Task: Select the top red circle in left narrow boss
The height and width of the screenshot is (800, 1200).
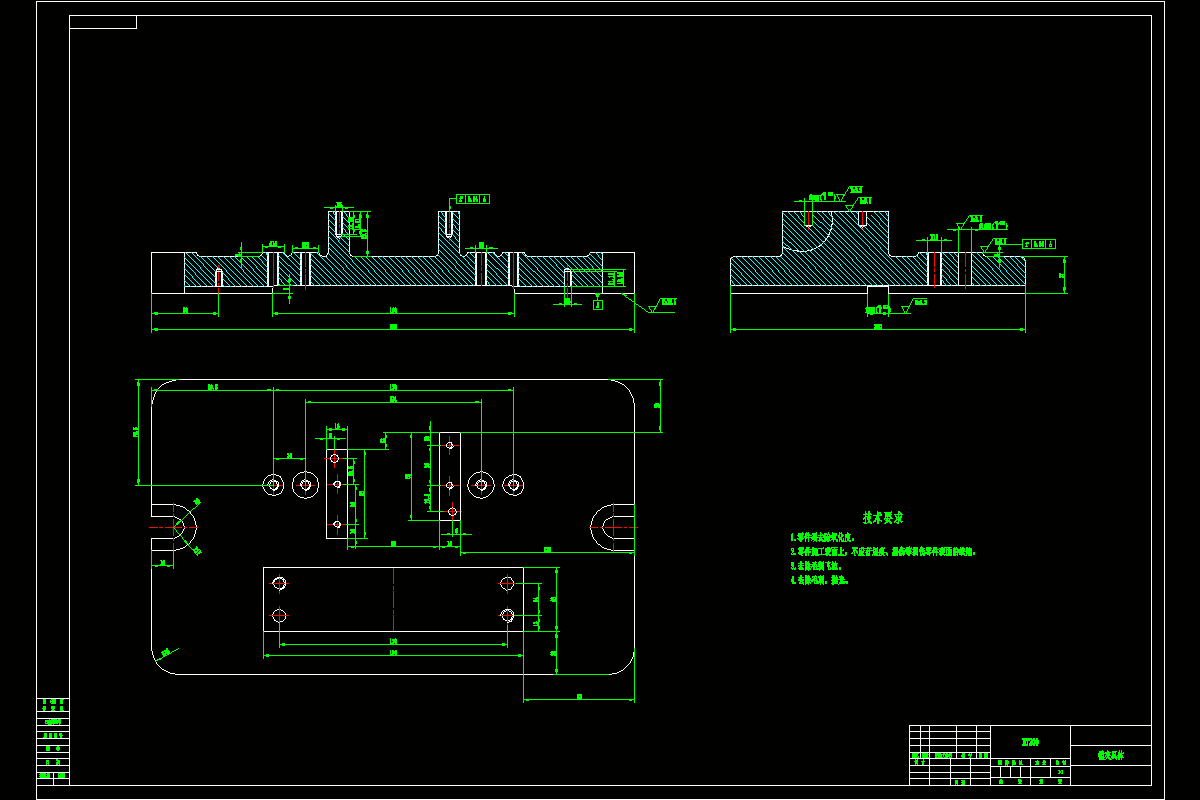Action: (334, 457)
